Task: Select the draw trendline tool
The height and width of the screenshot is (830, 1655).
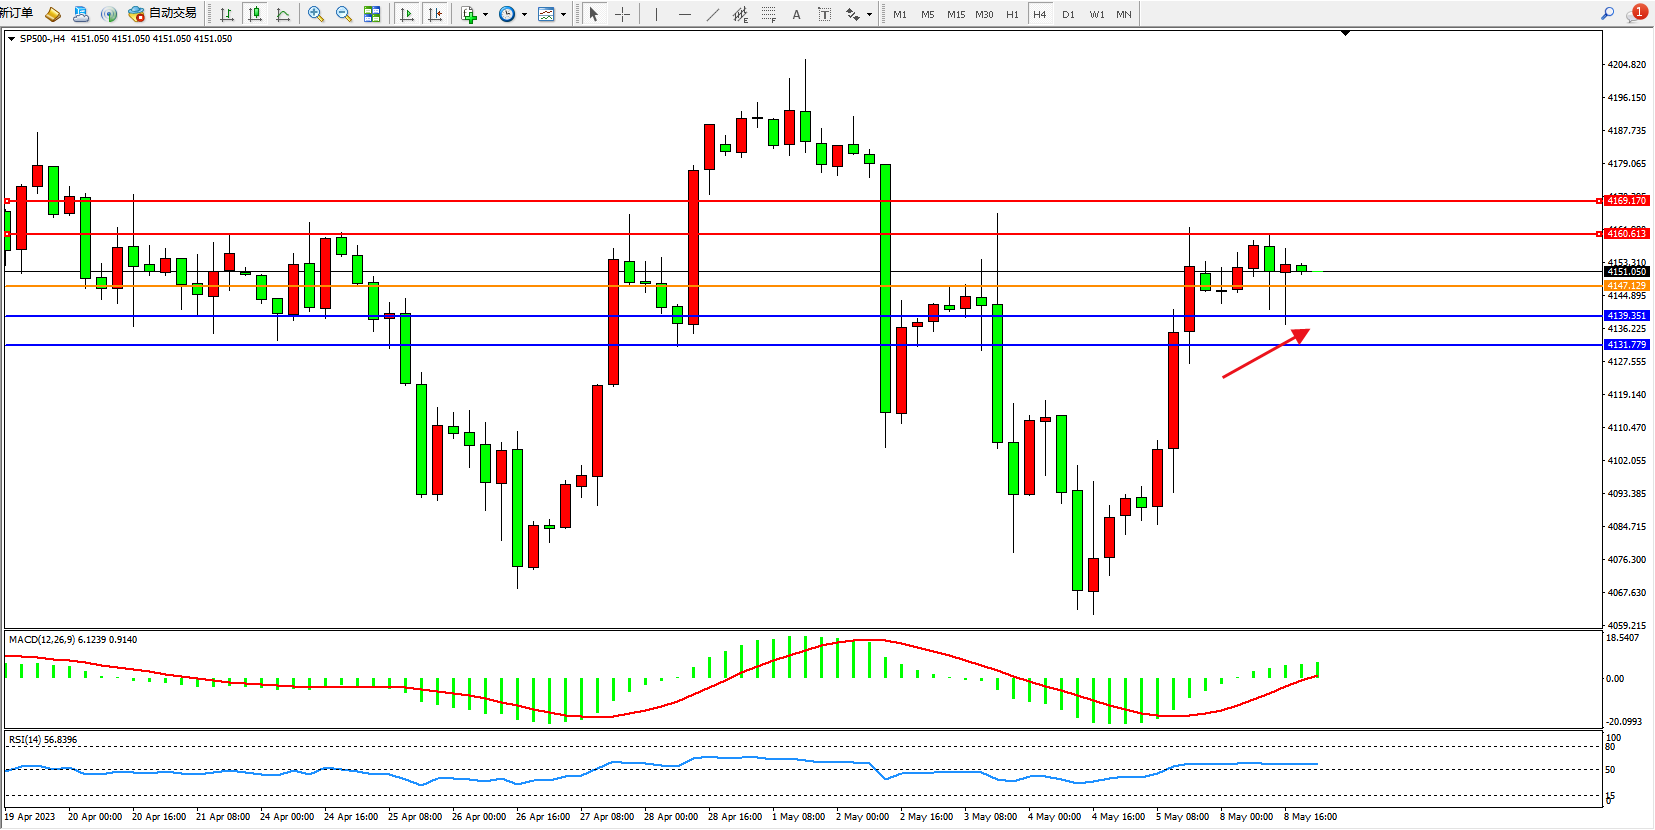Action: (x=712, y=14)
